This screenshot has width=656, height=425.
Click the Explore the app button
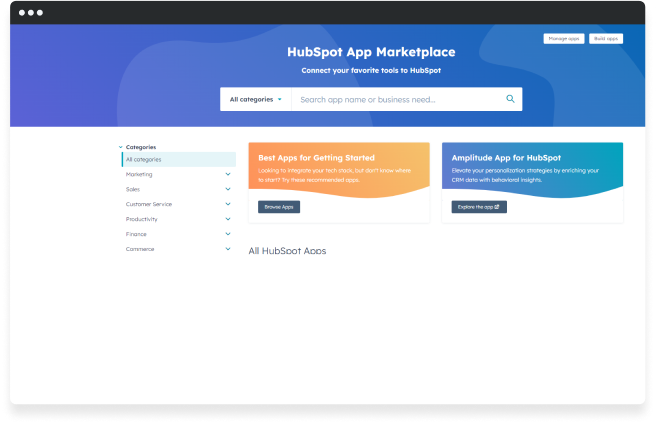point(479,207)
